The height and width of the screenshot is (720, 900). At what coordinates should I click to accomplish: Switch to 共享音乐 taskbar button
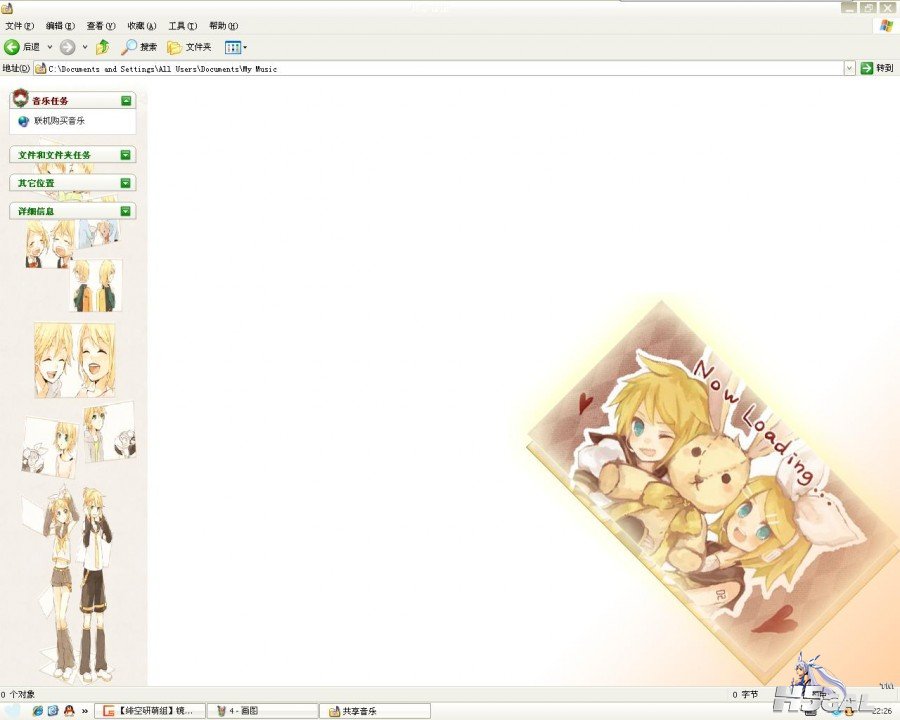[375, 711]
